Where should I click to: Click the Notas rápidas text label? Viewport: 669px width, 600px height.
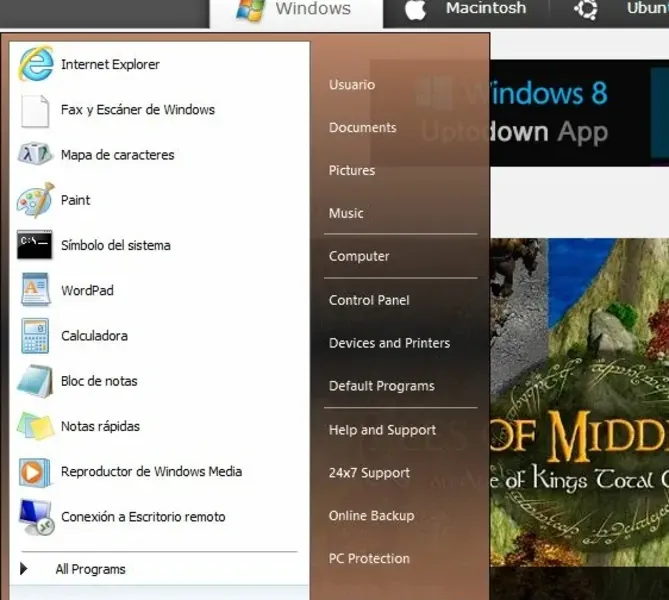[100, 426]
